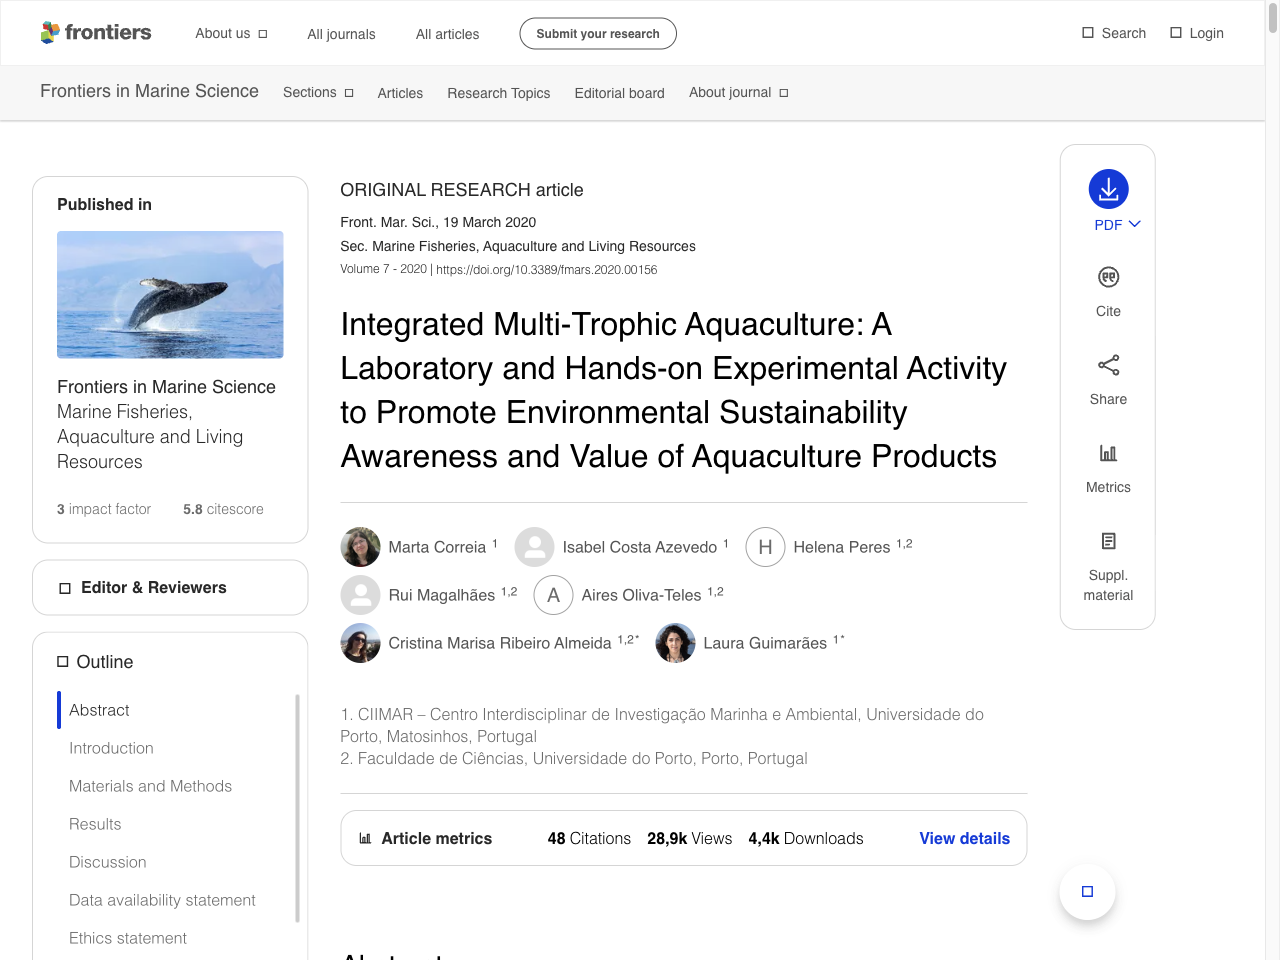Expand the About us menu
The height and width of the screenshot is (960, 1280).
[x=231, y=33]
